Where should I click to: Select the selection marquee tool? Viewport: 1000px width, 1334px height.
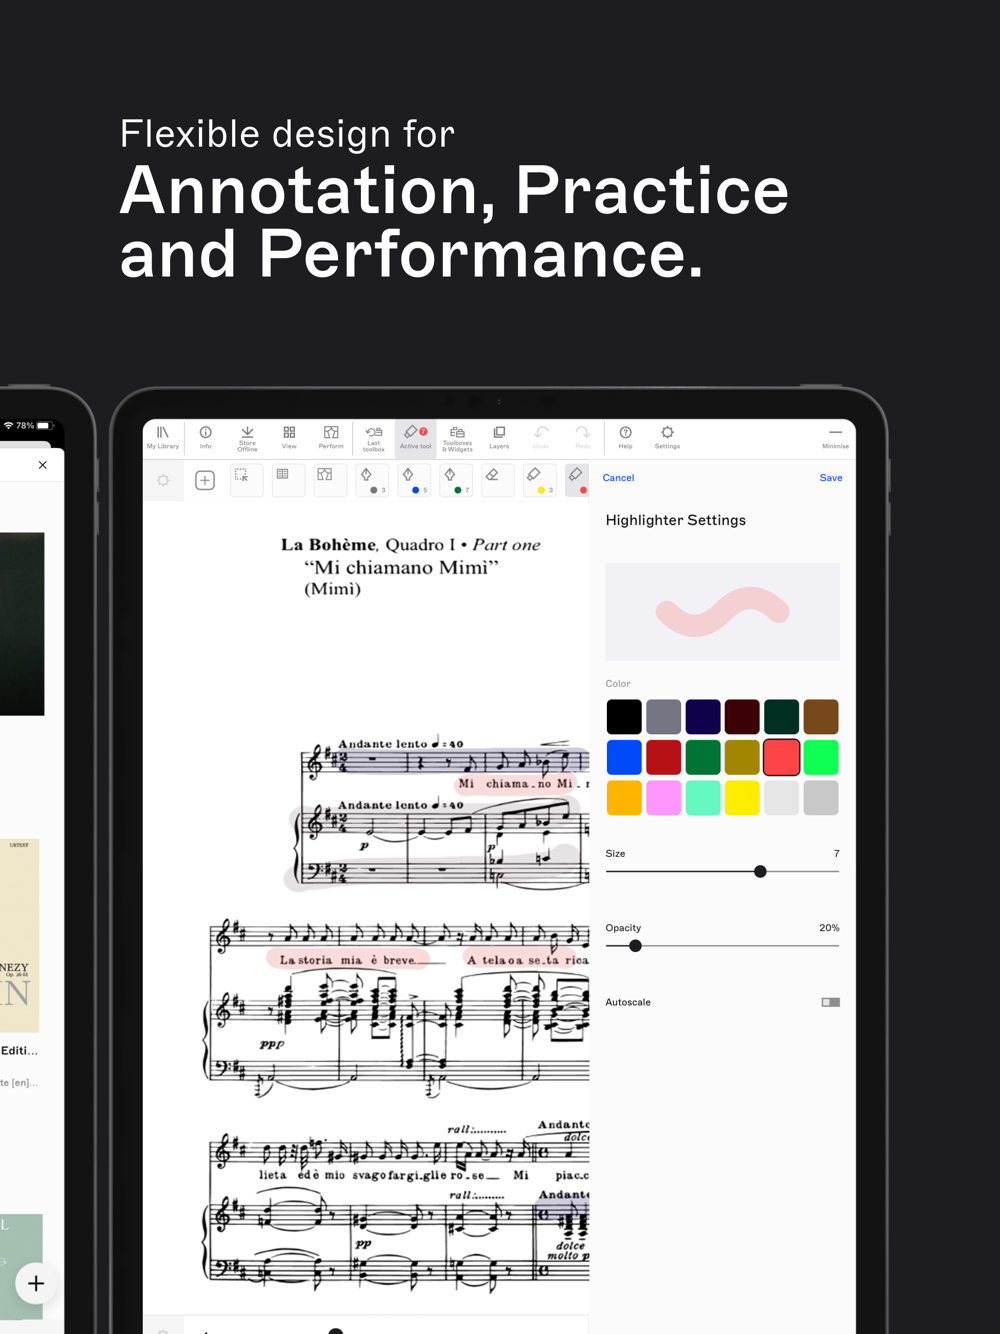[x=246, y=480]
